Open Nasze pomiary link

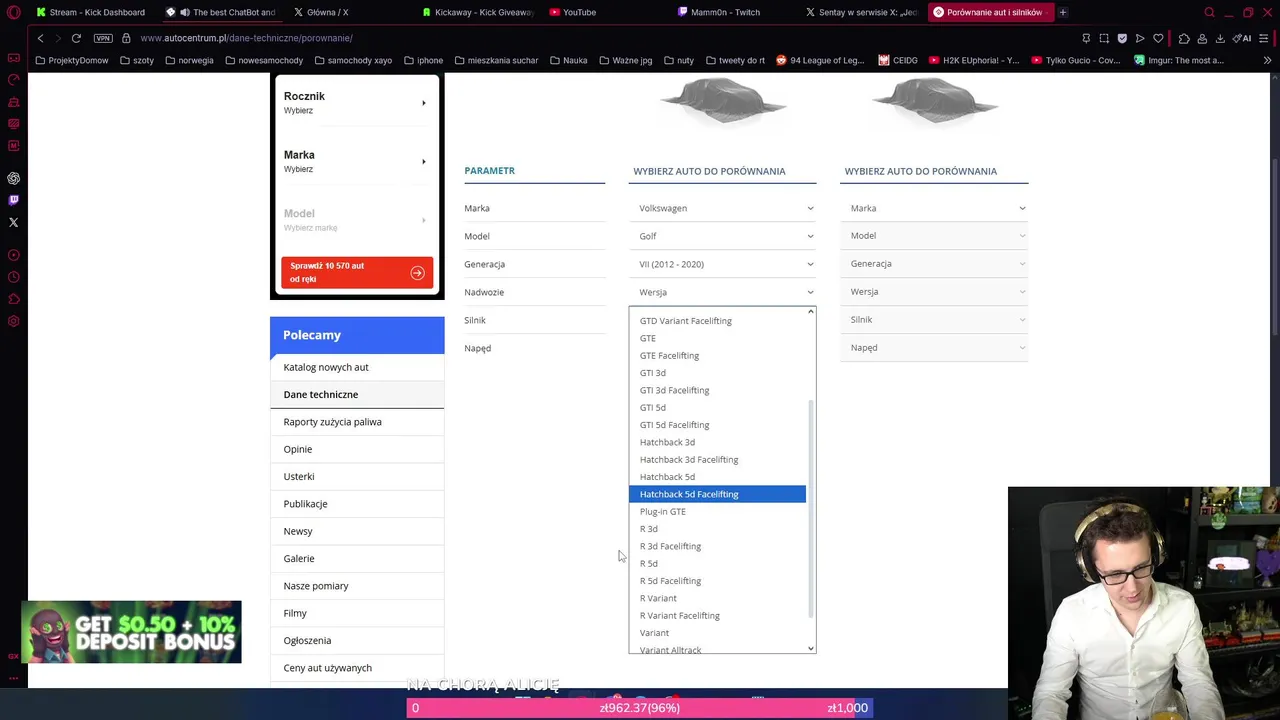point(316,586)
